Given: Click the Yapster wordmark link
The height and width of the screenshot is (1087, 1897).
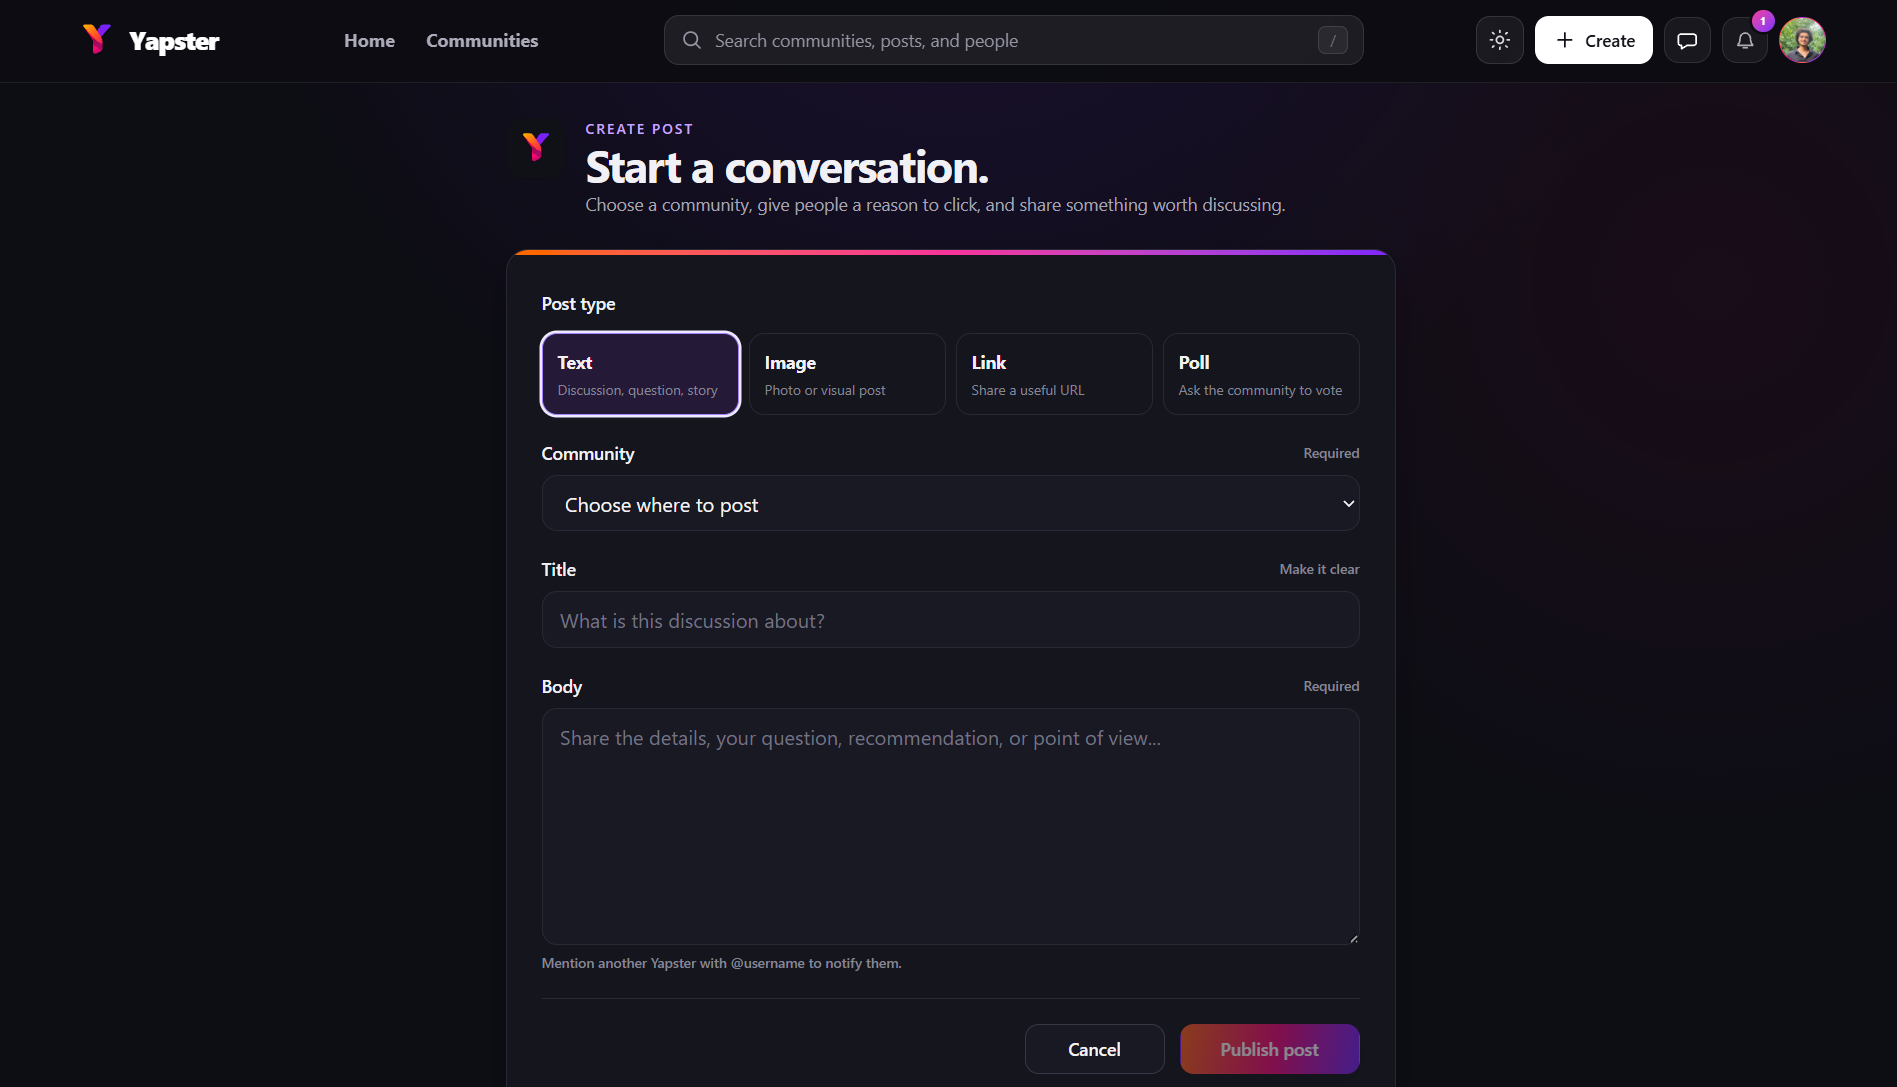Looking at the screenshot, I should click(174, 41).
